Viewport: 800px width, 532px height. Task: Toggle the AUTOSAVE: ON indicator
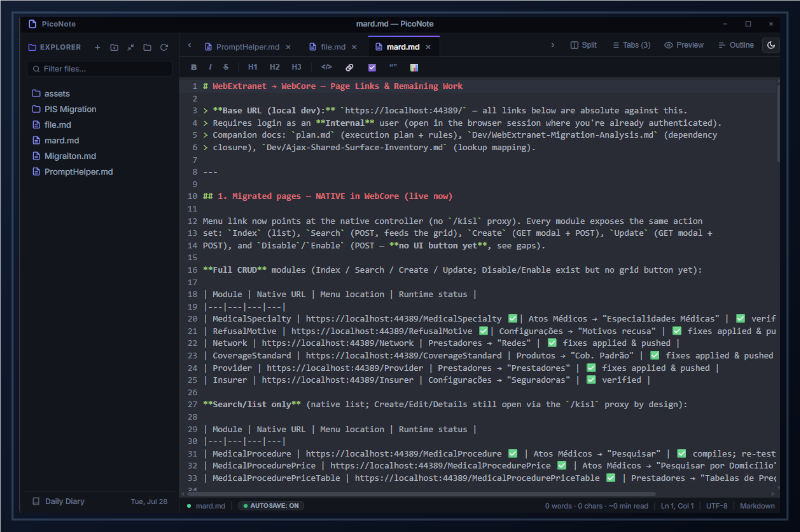point(271,506)
